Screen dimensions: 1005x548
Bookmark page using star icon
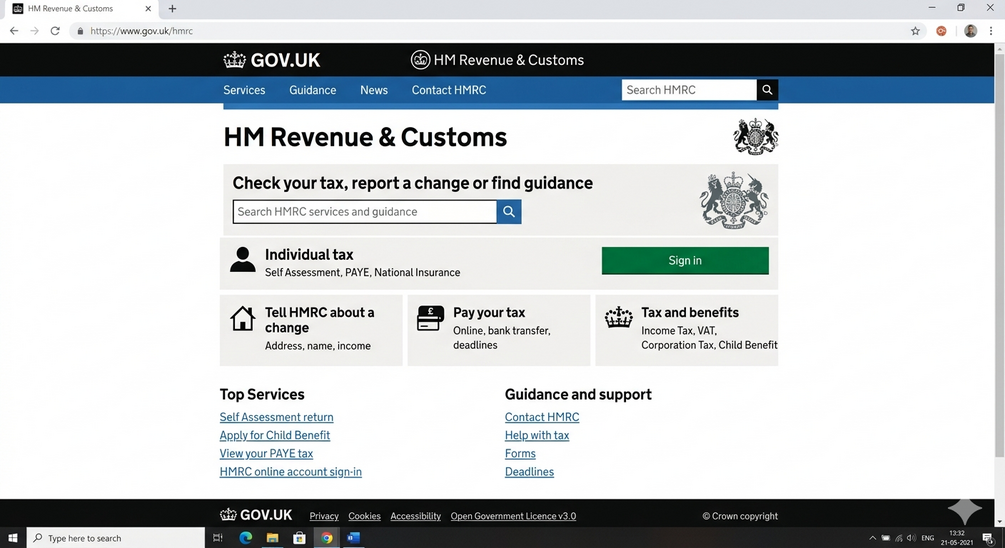click(x=915, y=31)
